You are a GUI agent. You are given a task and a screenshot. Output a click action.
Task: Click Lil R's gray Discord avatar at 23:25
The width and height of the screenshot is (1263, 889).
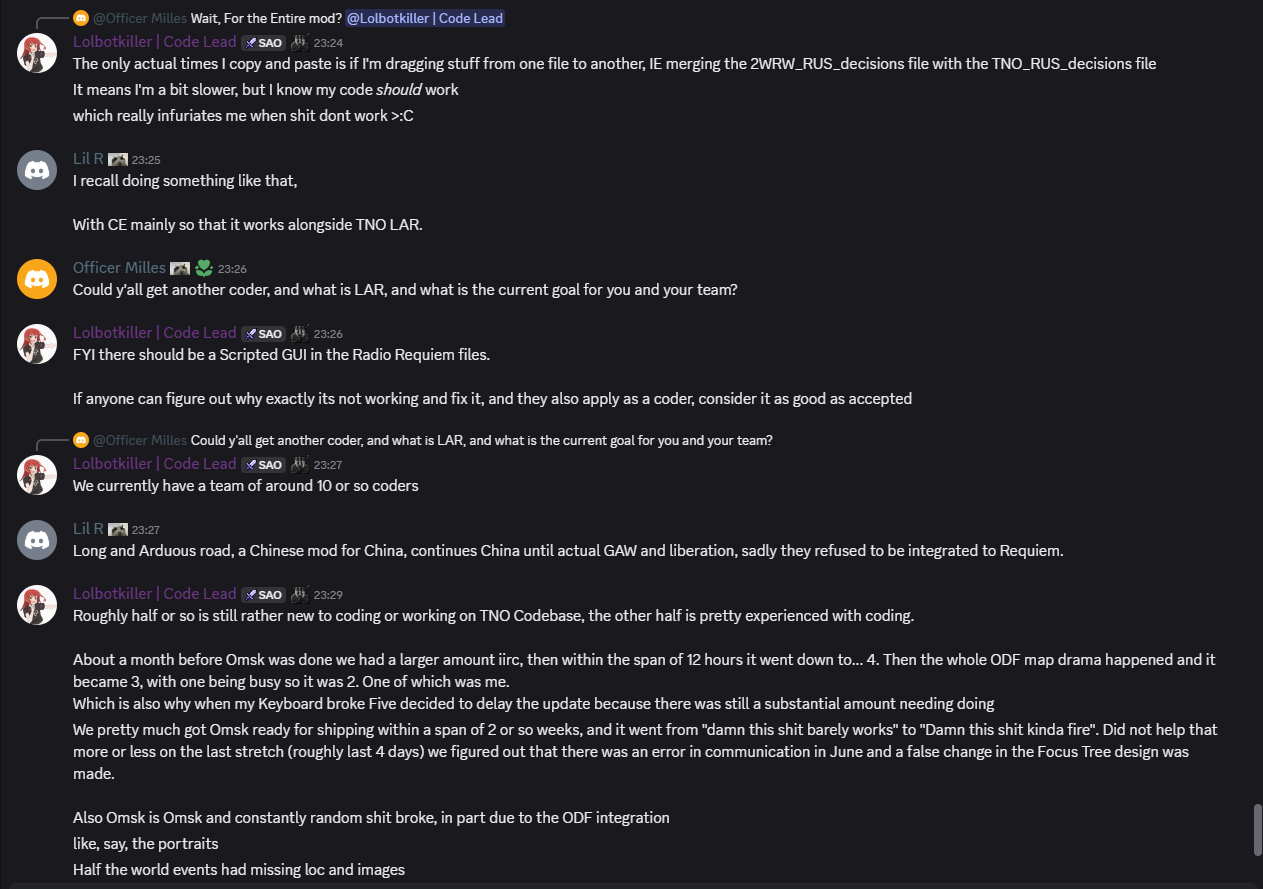click(x=37, y=169)
